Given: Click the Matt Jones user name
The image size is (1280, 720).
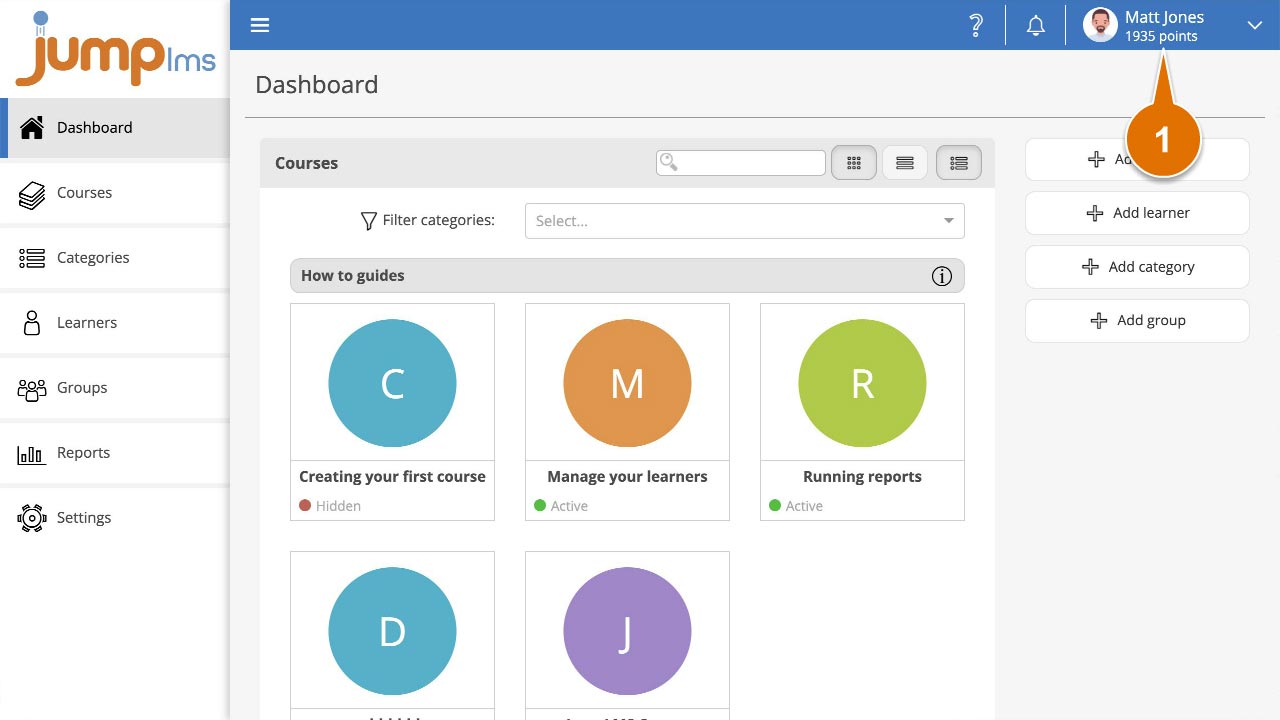Looking at the screenshot, I should (1164, 17).
